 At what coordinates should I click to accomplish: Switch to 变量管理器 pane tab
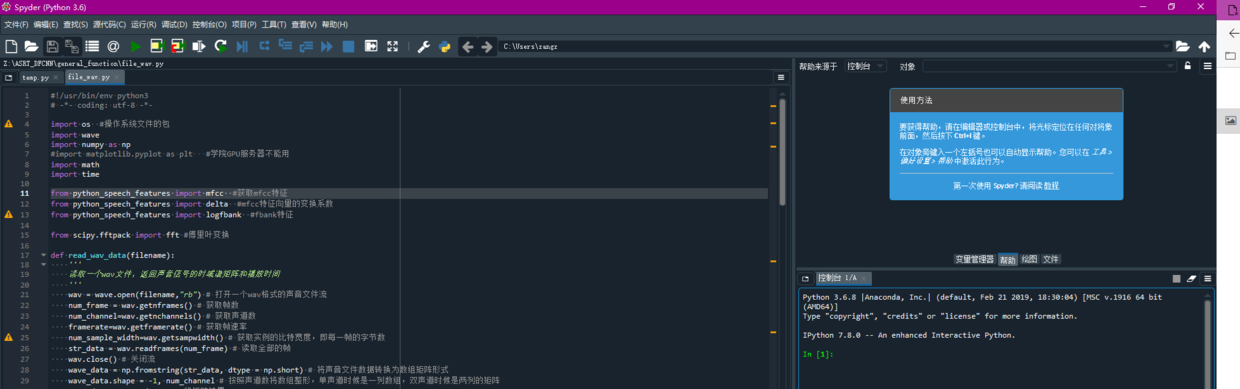pos(974,259)
